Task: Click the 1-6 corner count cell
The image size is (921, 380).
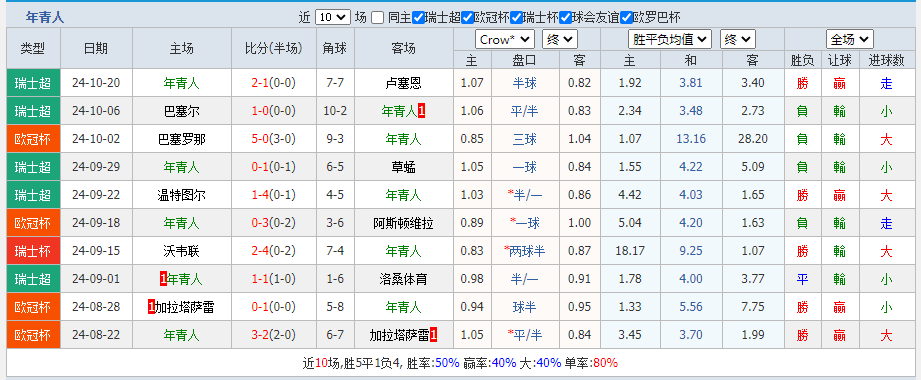Action: point(335,279)
